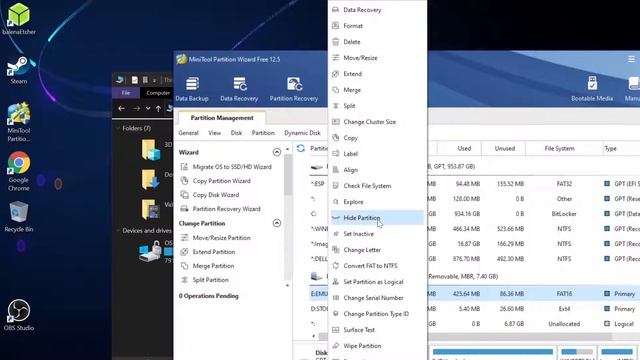Screen dimensions: 640x360
Task: Click Explore magnifier icon in context menu
Action: click(336, 202)
